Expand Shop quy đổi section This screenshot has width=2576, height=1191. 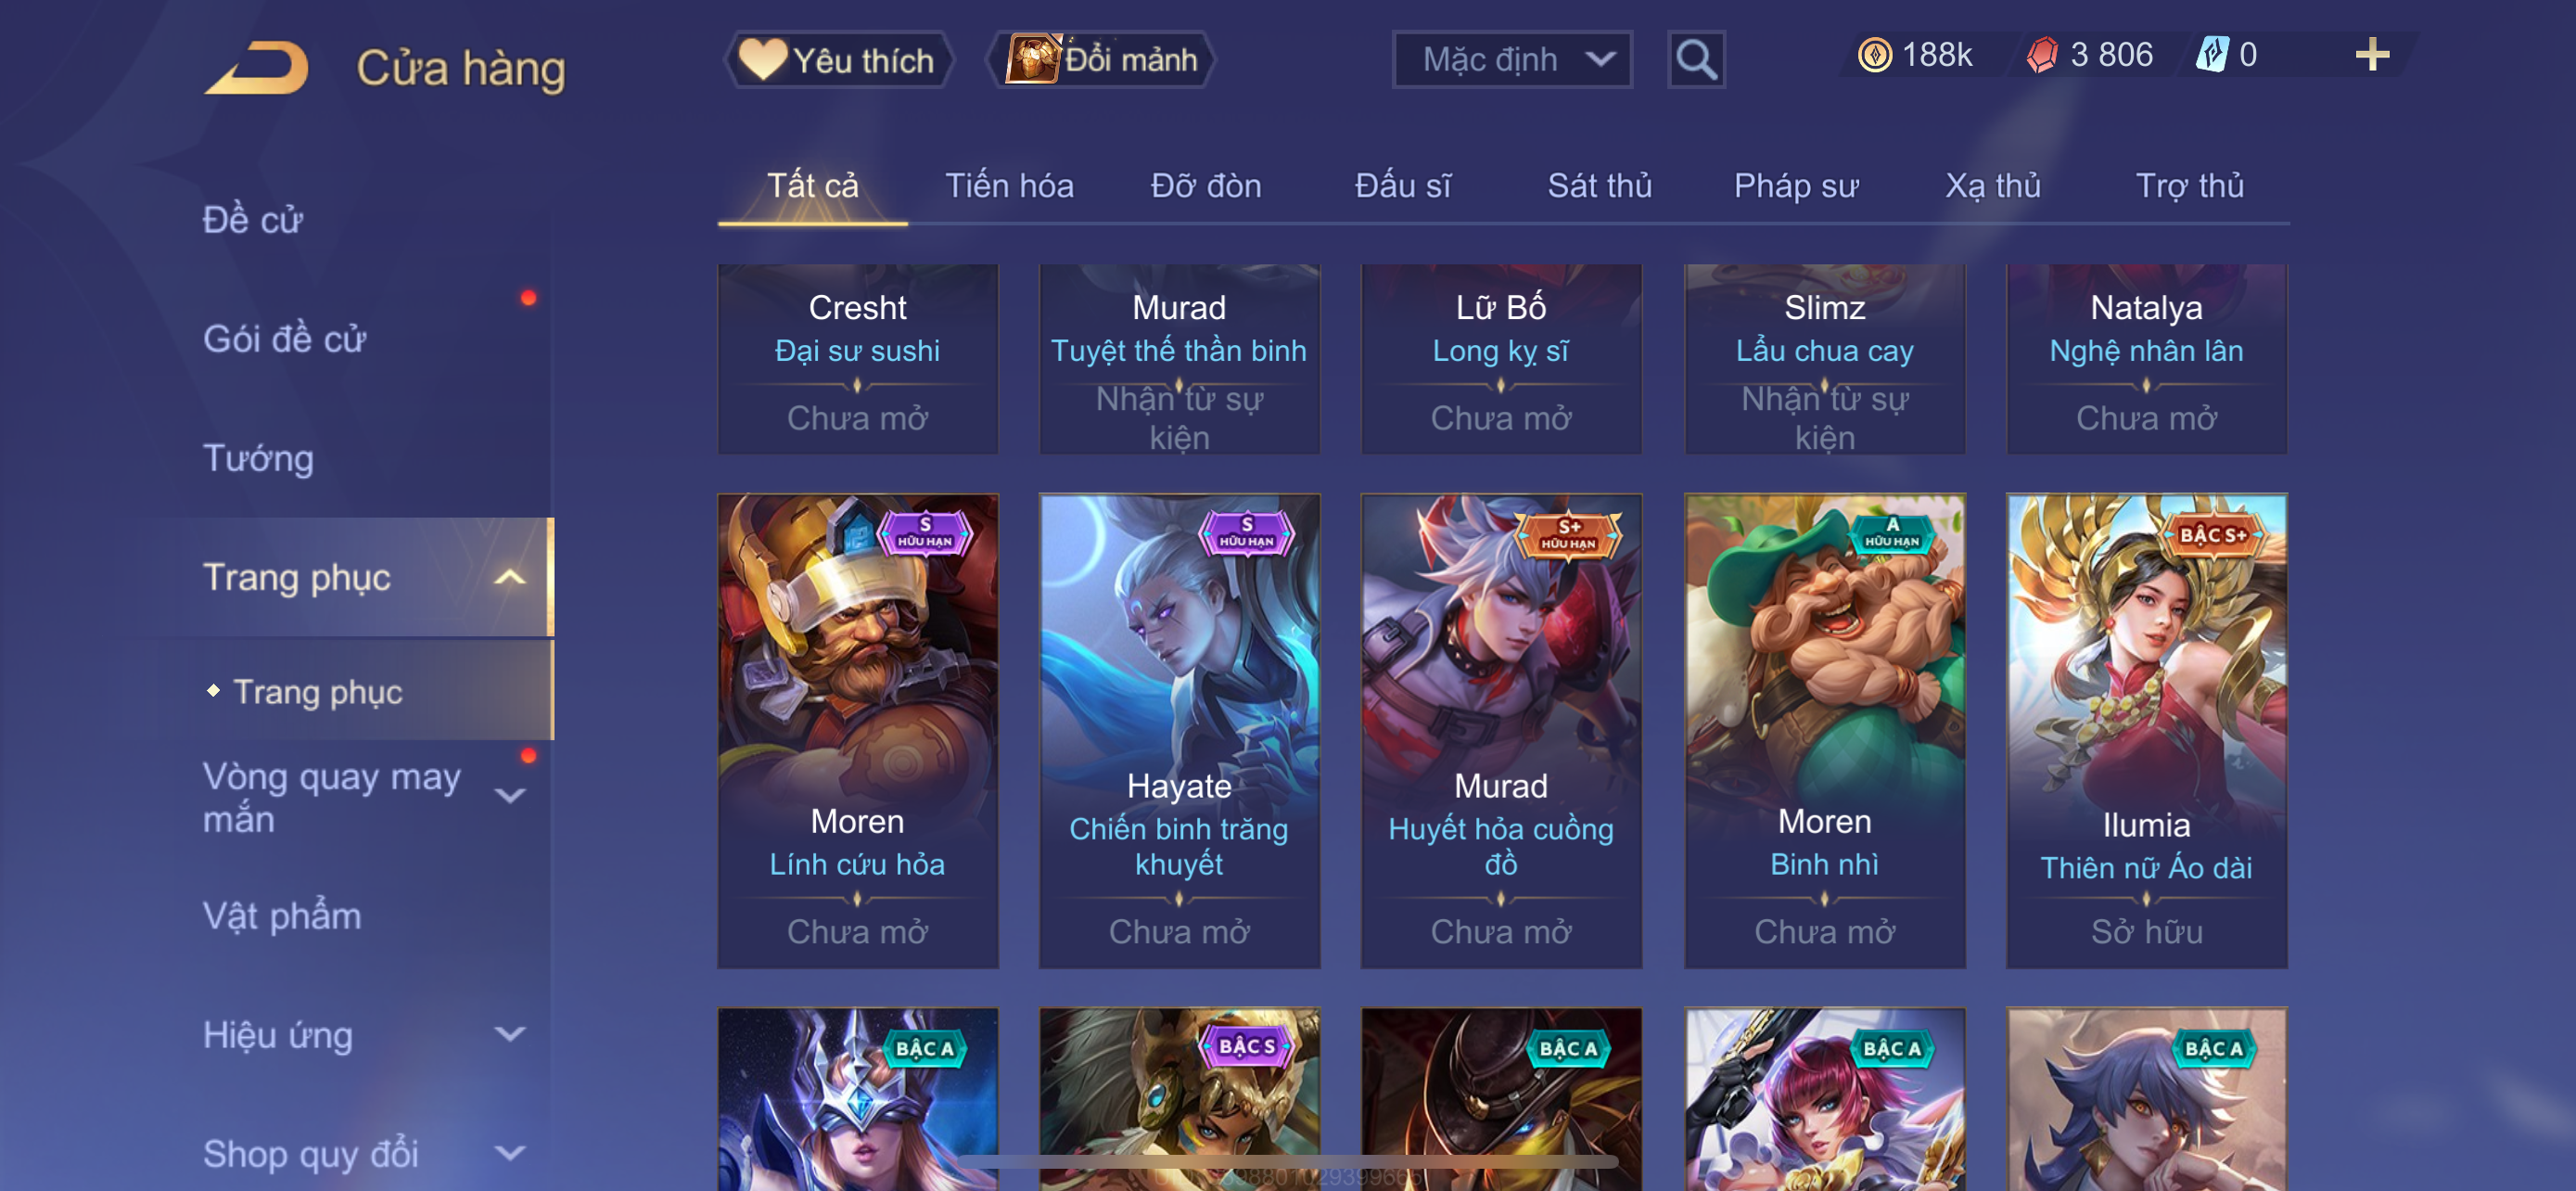tap(510, 1153)
